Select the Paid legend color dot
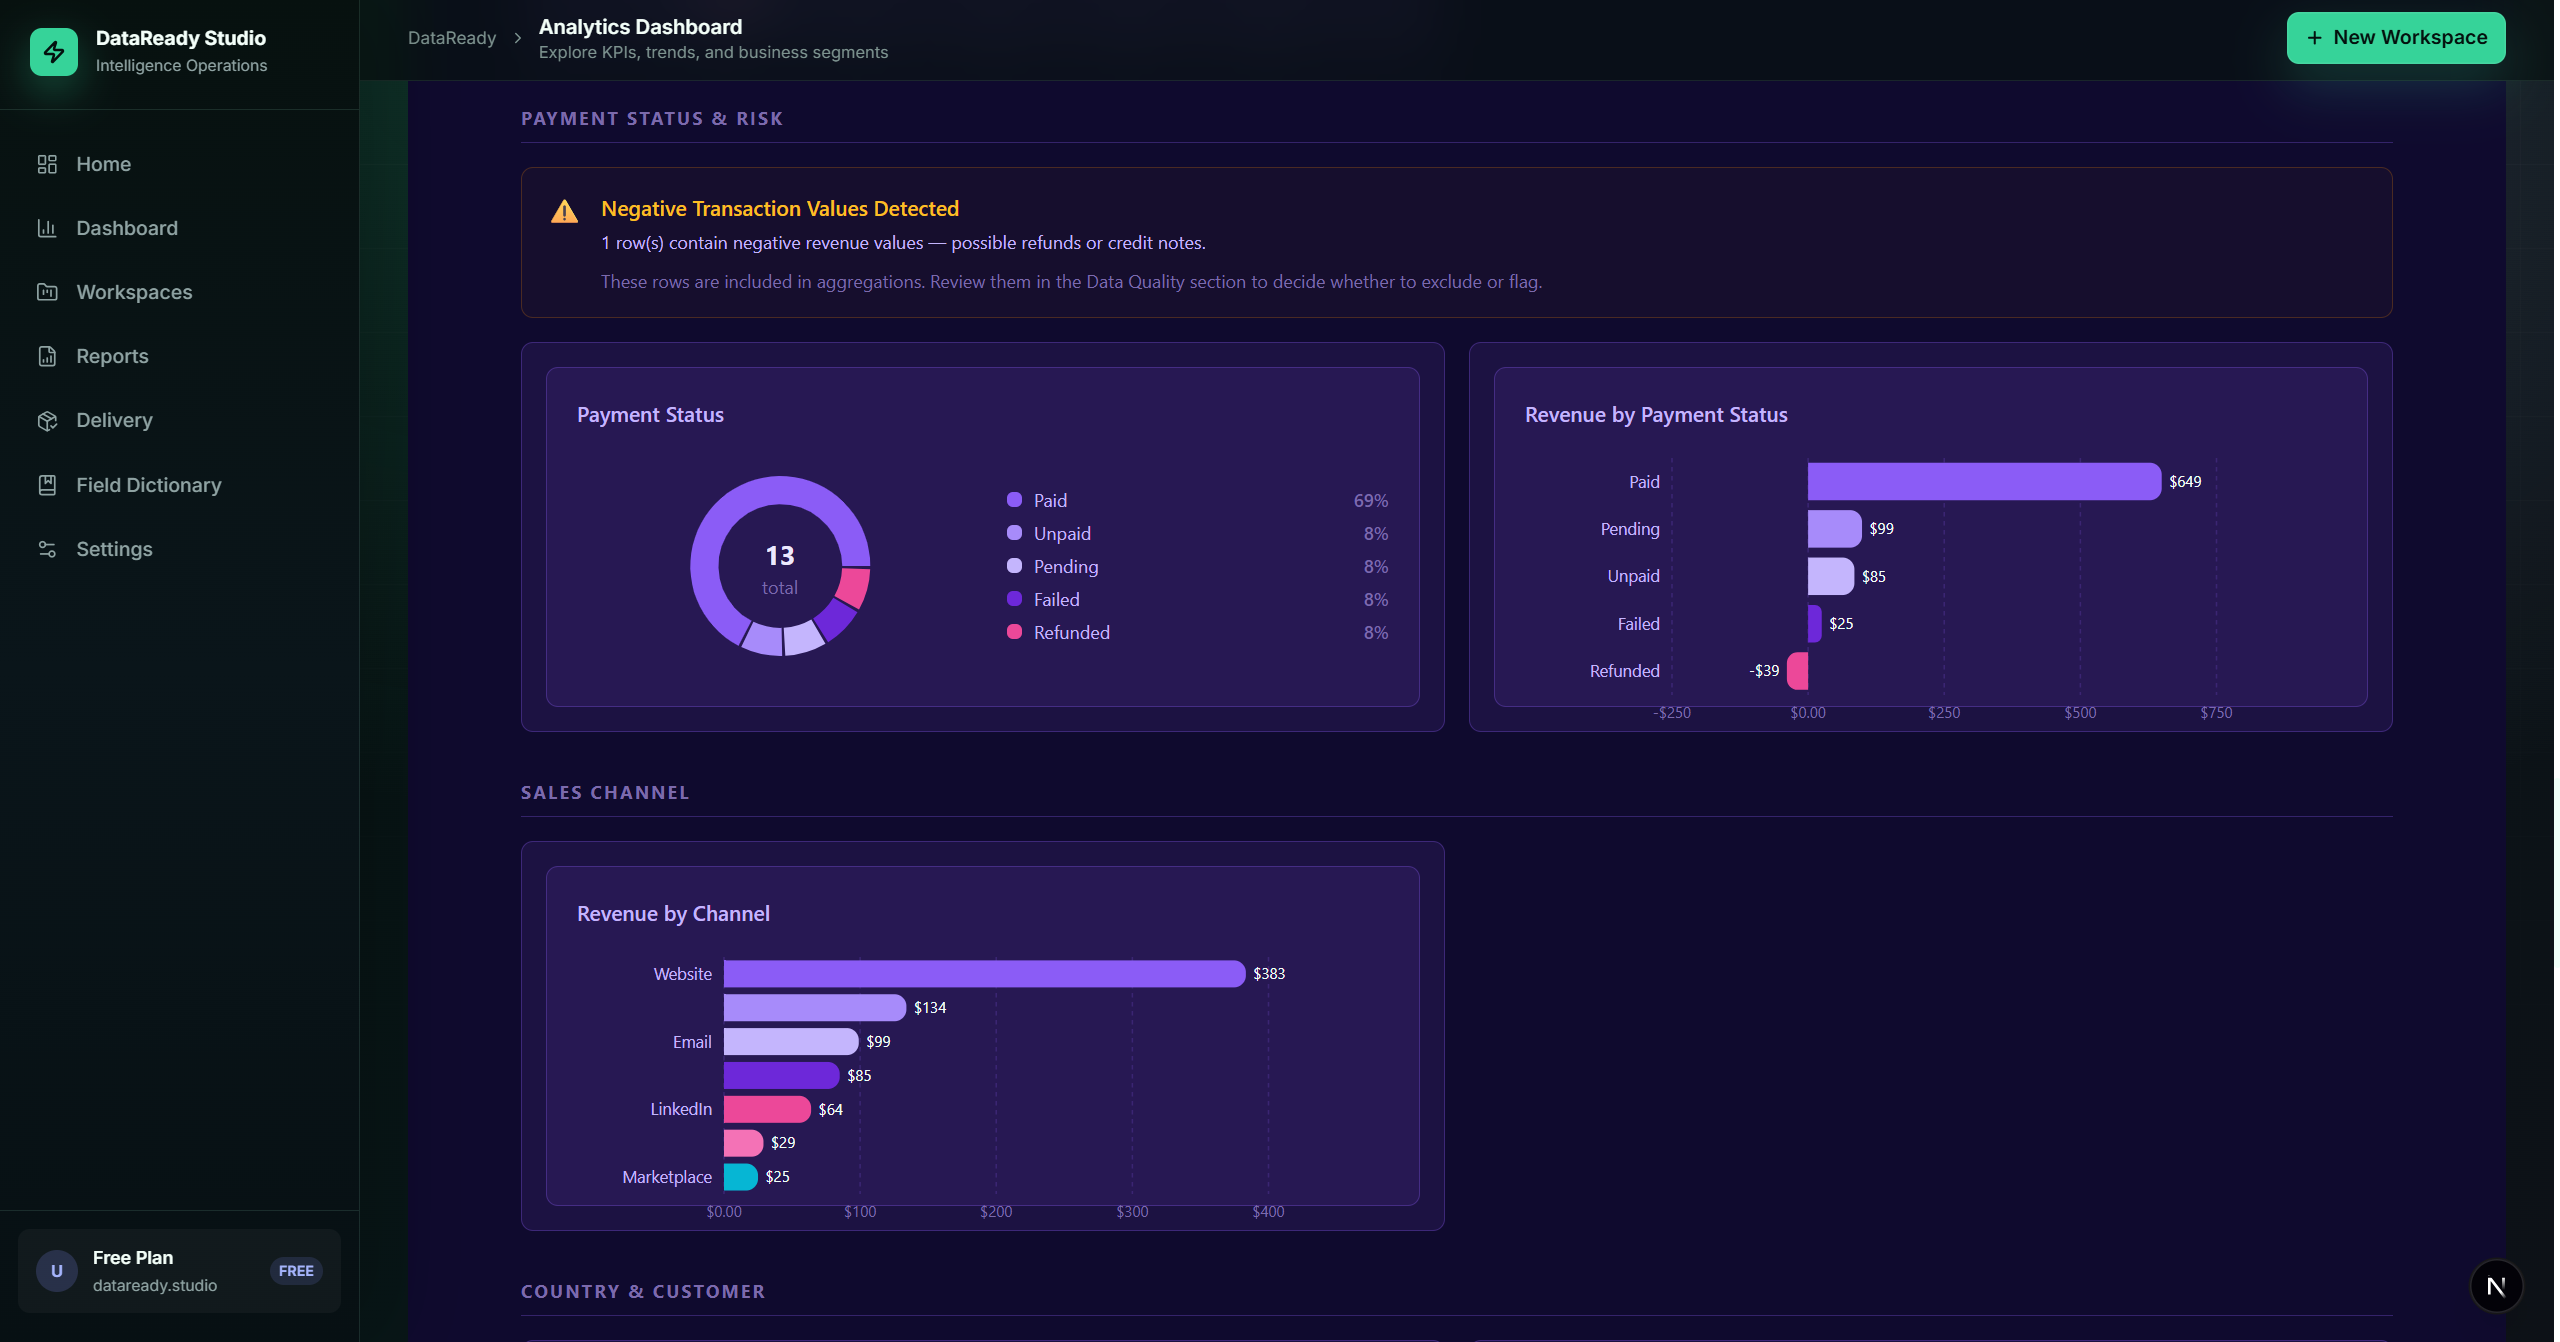Image resolution: width=2560 pixels, height=1342 pixels. [x=1014, y=500]
